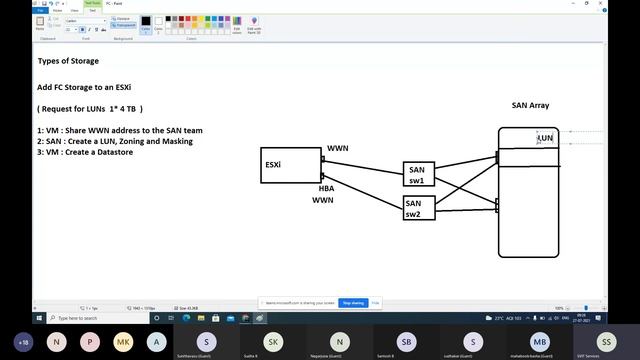Image resolution: width=640 pixels, height=360 pixels.
Task: Show hidden tray icons chevron
Action: [527, 318]
